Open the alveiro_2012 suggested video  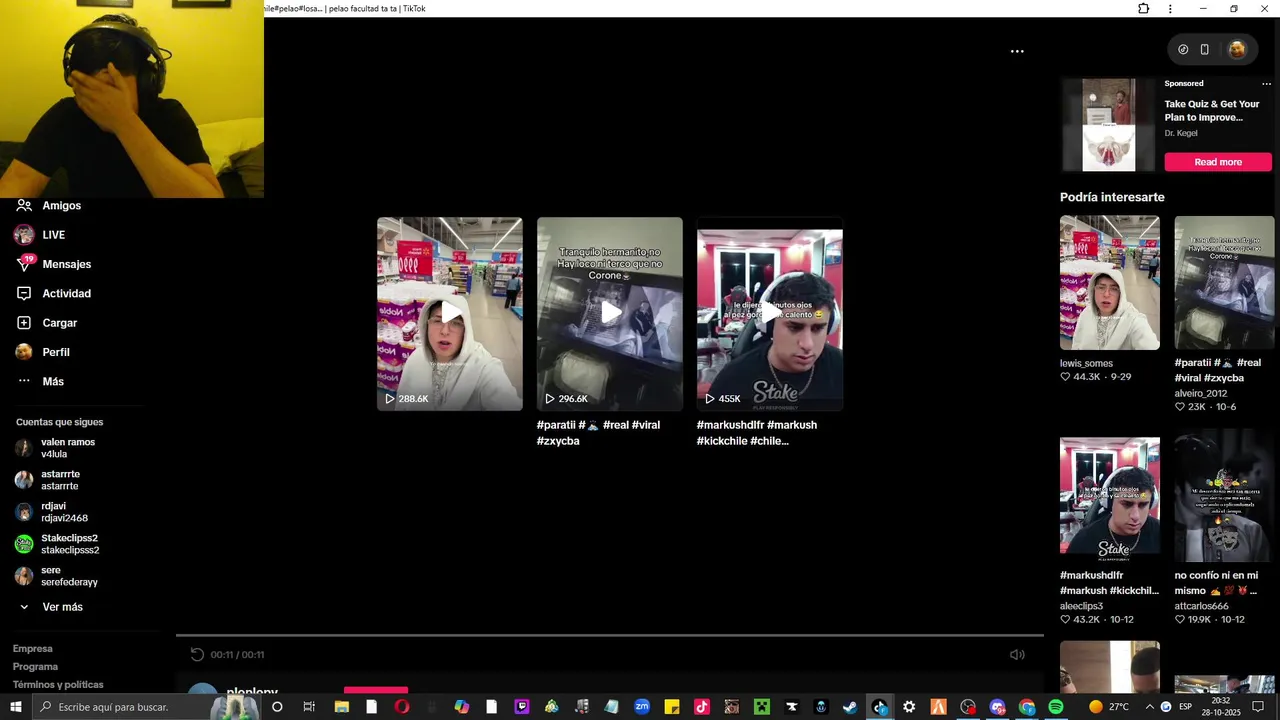pos(1225,283)
